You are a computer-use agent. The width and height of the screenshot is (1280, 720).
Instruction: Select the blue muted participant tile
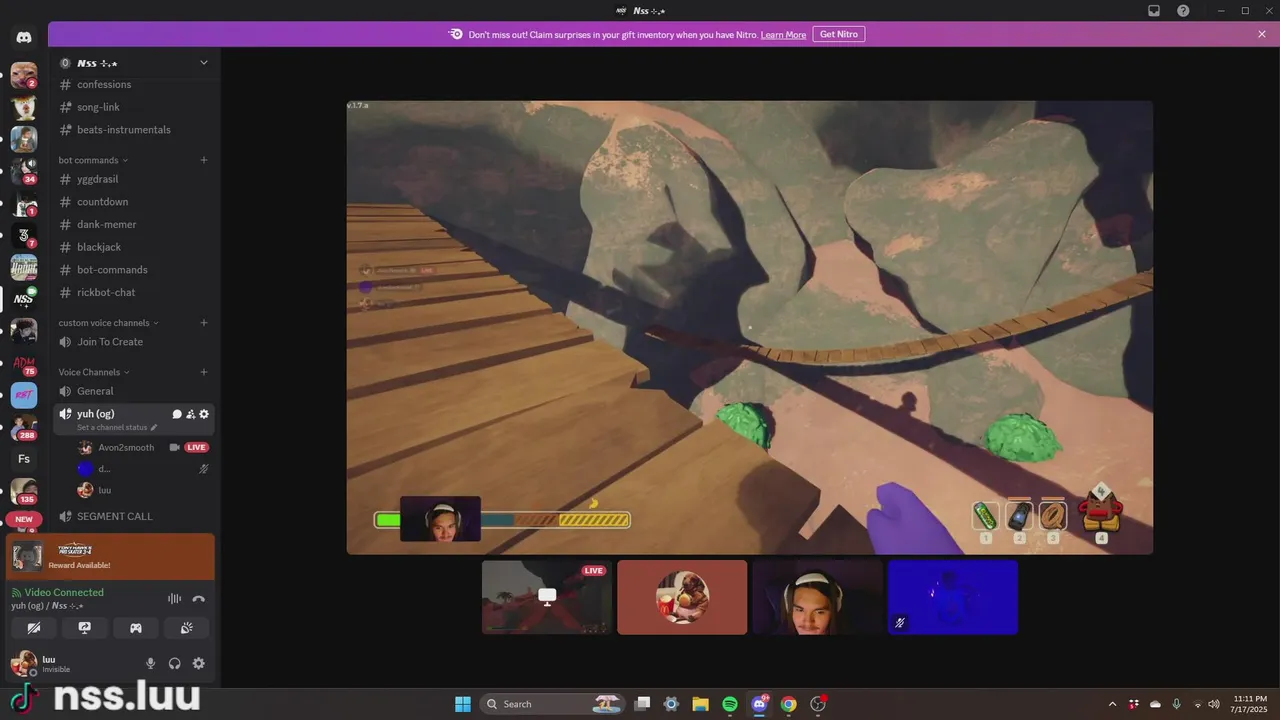click(953, 597)
